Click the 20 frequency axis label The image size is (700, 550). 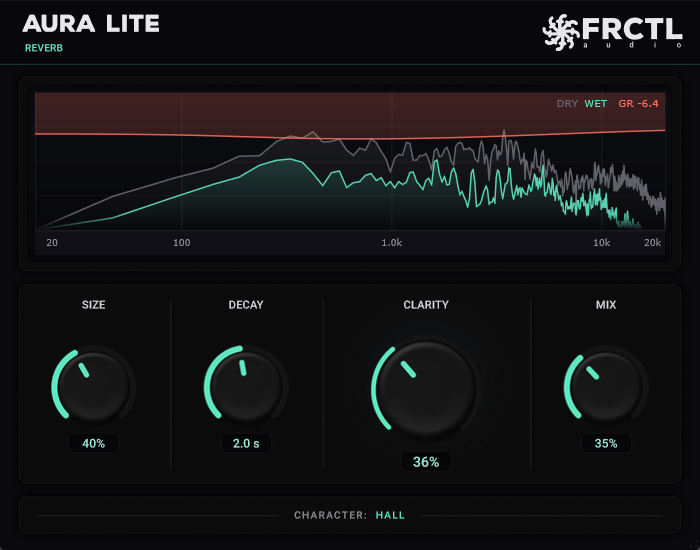(52, 242)
